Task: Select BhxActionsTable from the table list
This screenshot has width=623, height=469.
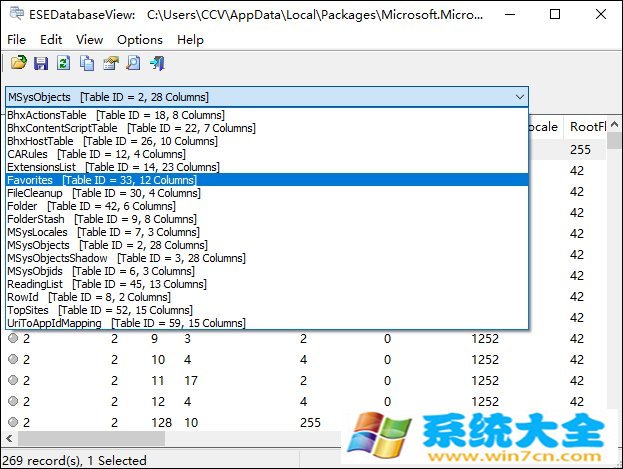Action: click(267, 115)
